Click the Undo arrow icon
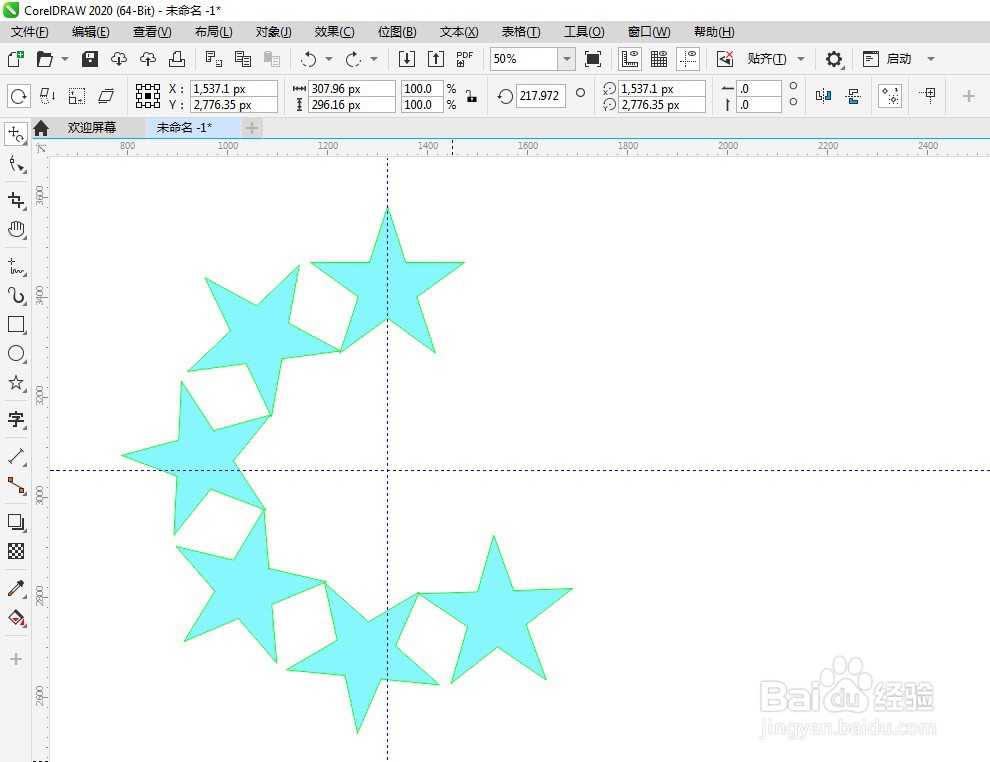The width and height of the screenshot is (990, 762). (x=309, y=59)
